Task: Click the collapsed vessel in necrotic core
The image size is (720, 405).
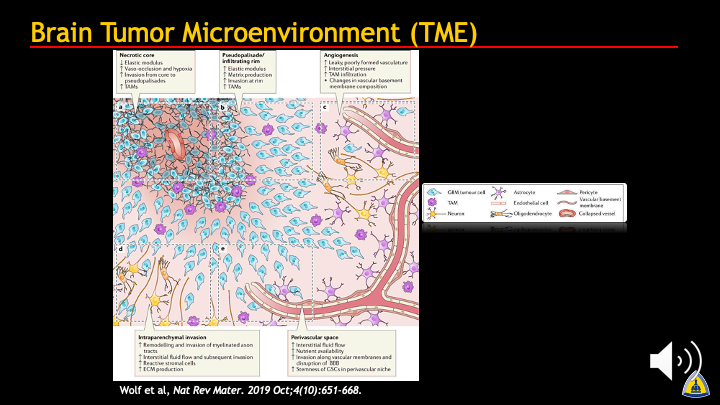Action: 173,145
